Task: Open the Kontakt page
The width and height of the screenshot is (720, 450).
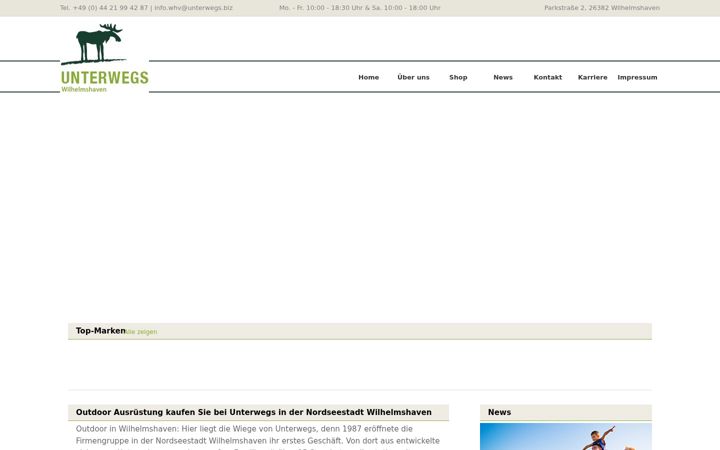Action: click(548, 77)
